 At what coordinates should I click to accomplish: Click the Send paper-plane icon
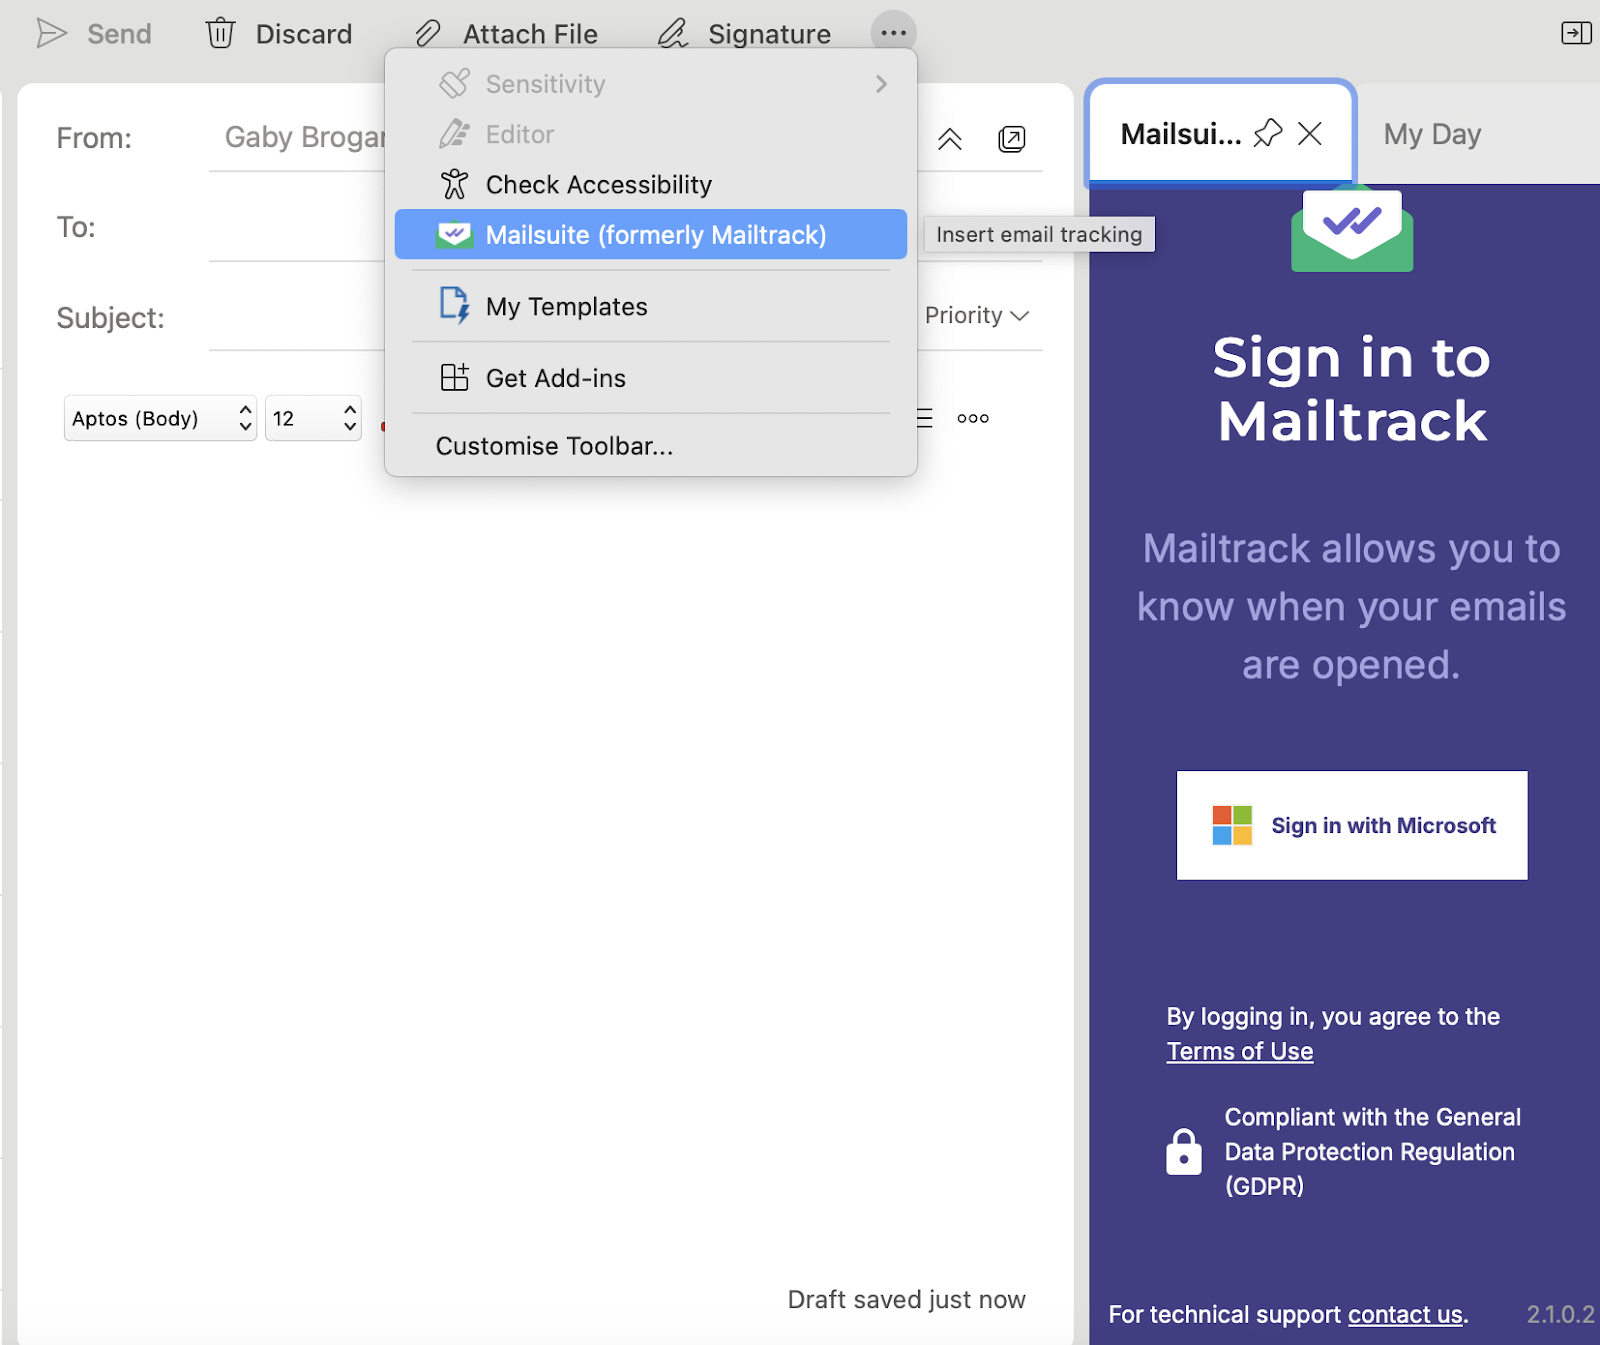click(51, 34)
